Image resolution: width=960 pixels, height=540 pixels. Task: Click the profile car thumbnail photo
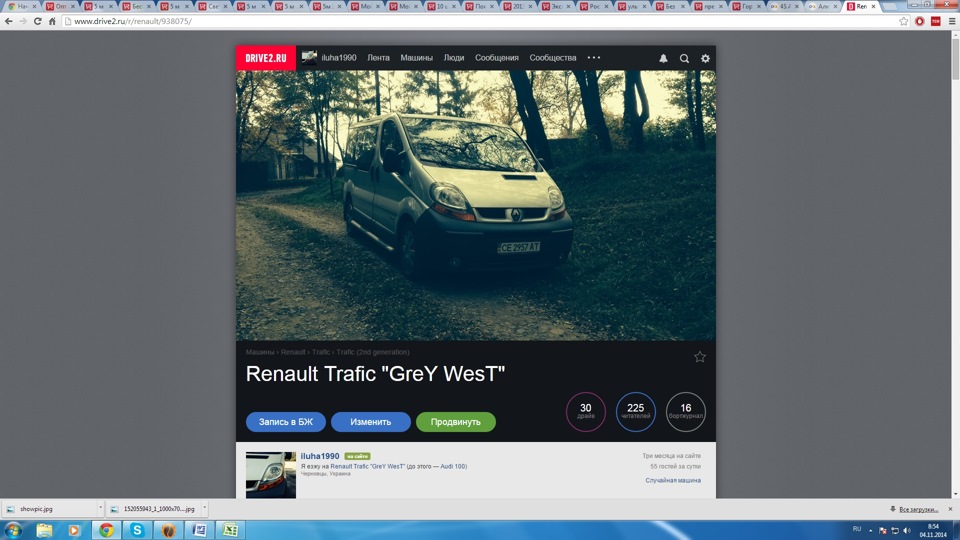271,475
